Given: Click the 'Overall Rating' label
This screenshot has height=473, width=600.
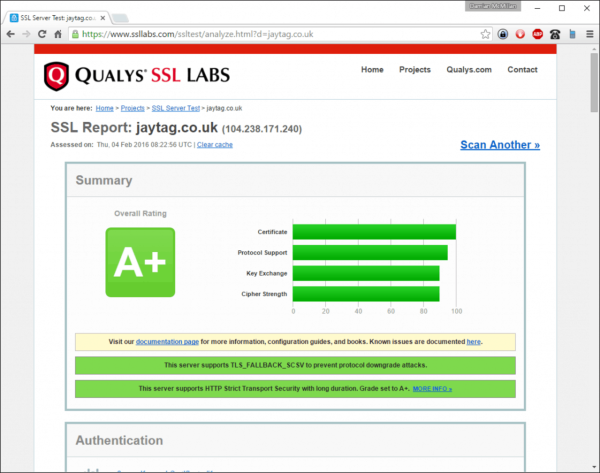Looking at the screenshot, I should coord(140,214).
